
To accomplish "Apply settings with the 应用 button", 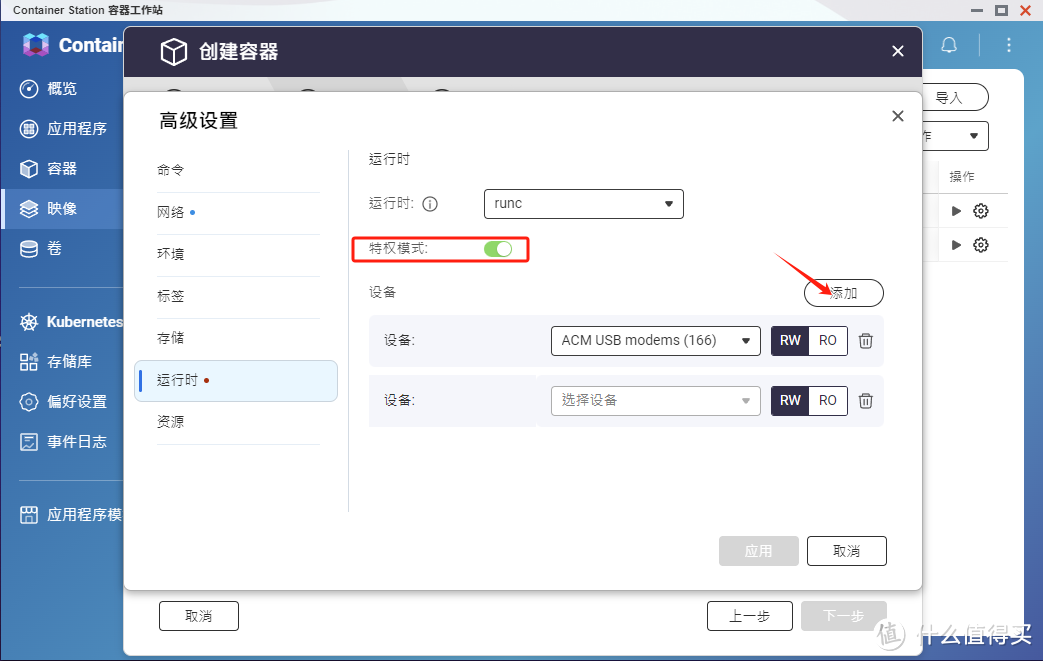I will (758, 550).
